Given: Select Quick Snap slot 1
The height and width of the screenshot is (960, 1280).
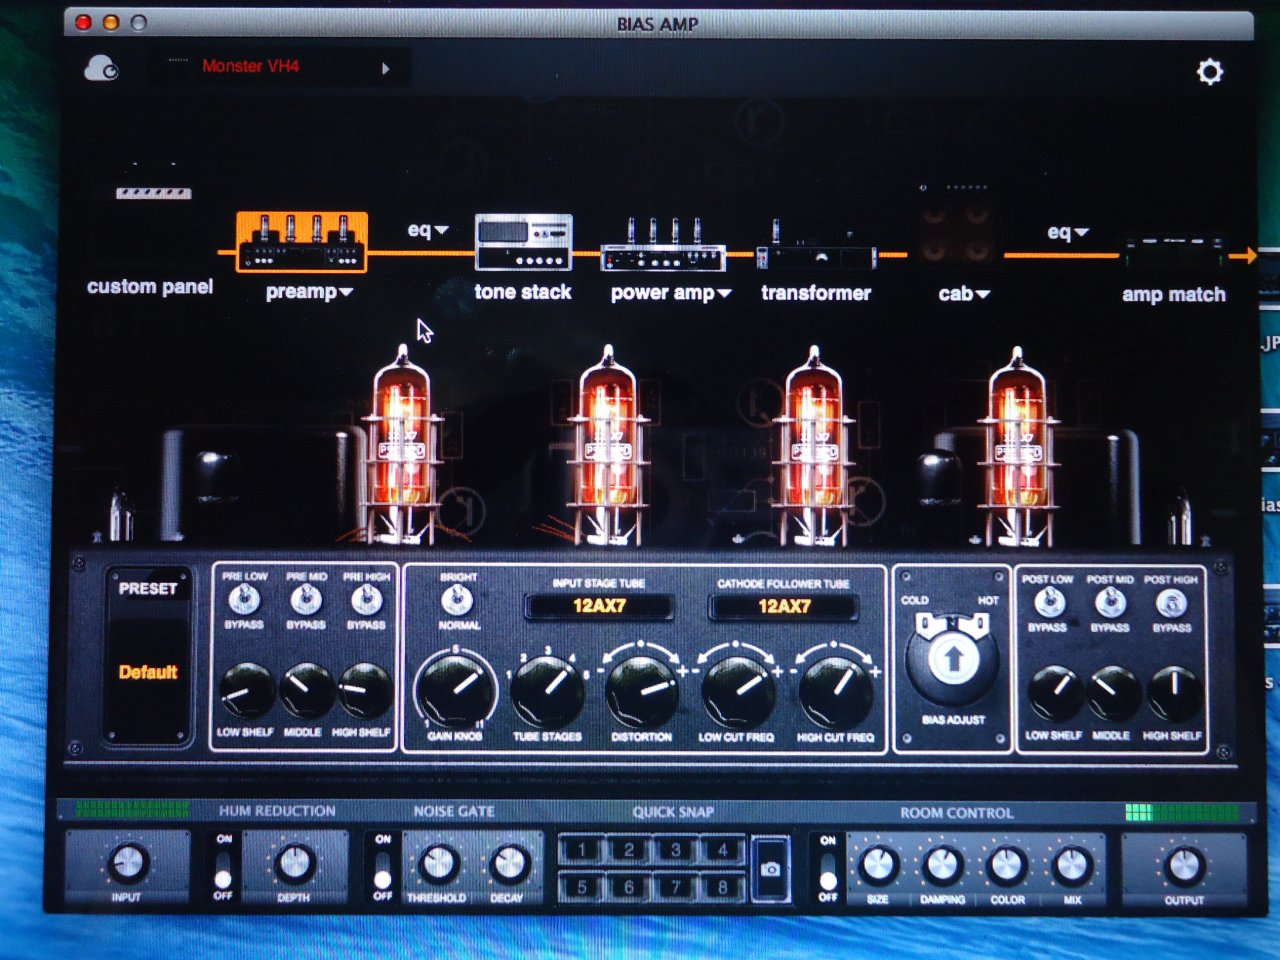Looking at the screenshot, I should (582, 851).
